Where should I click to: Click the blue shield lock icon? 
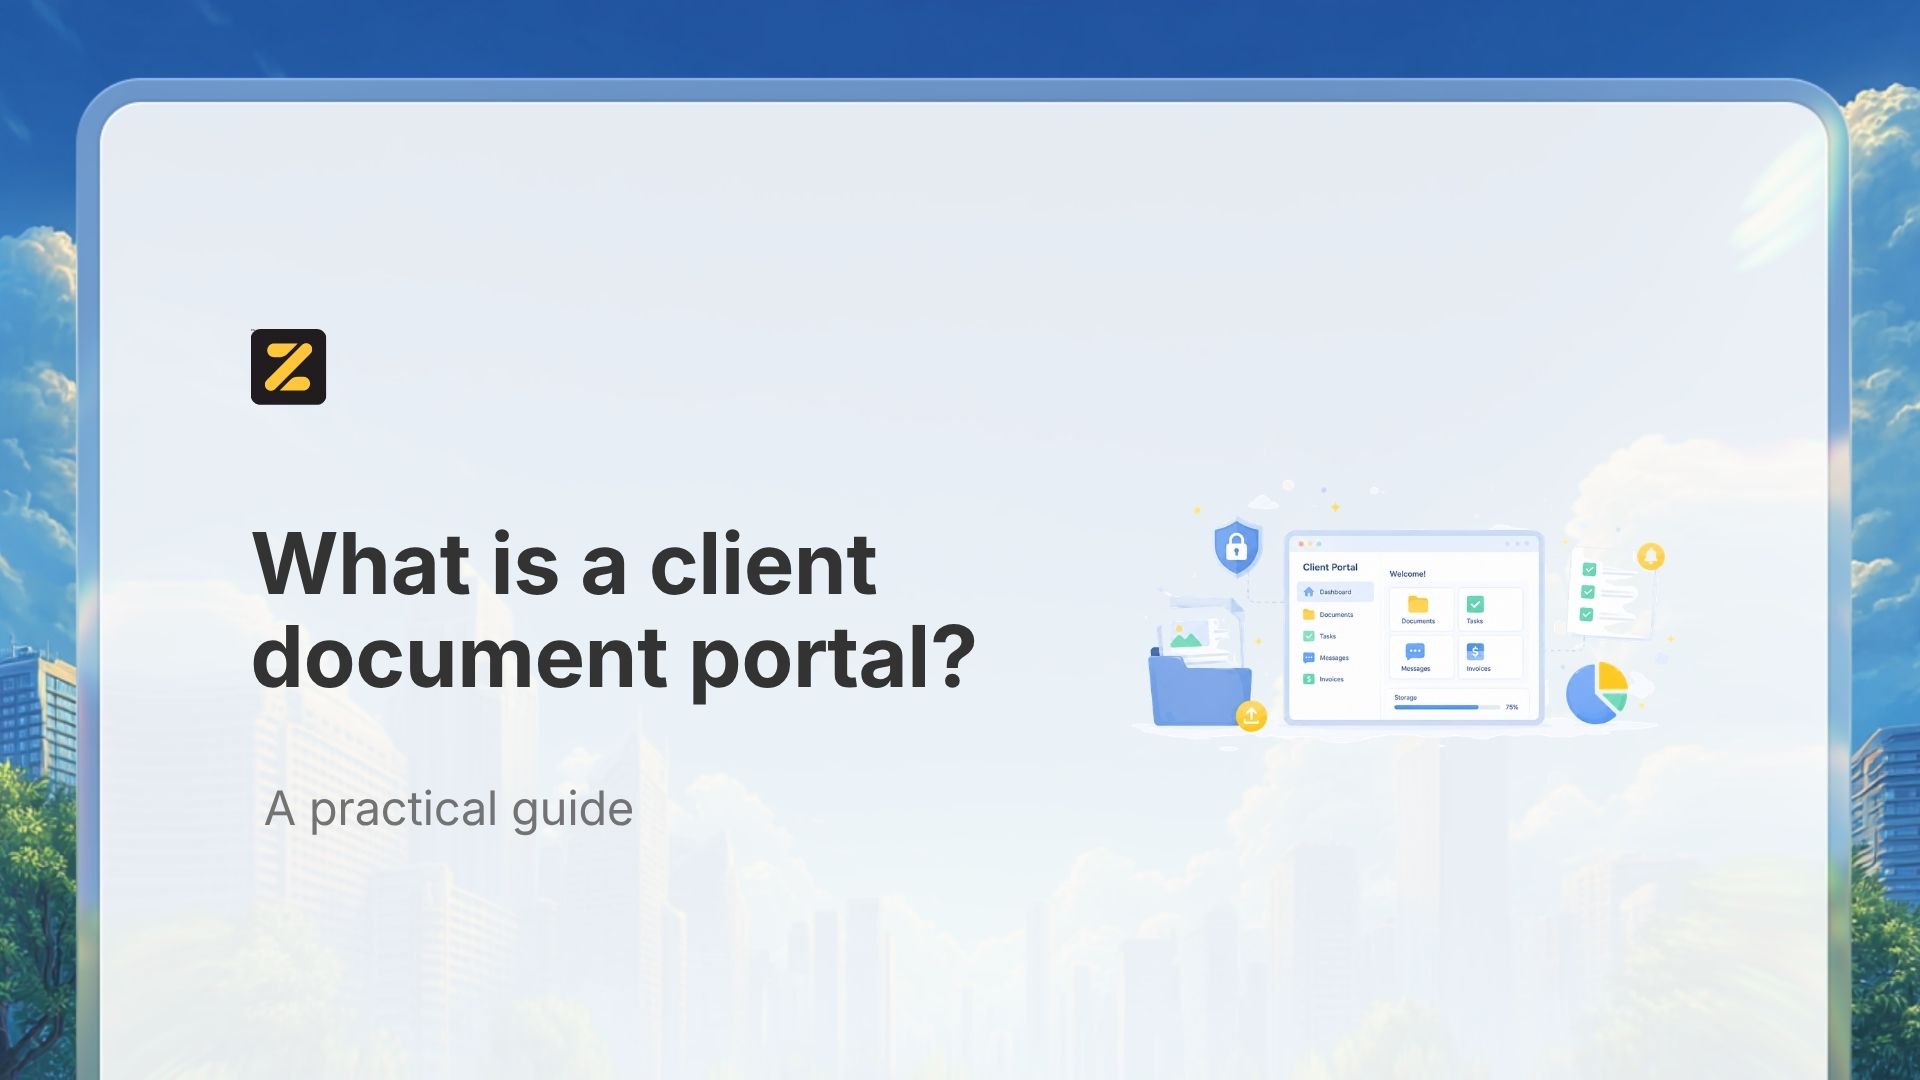click(x=1236, y=547)
